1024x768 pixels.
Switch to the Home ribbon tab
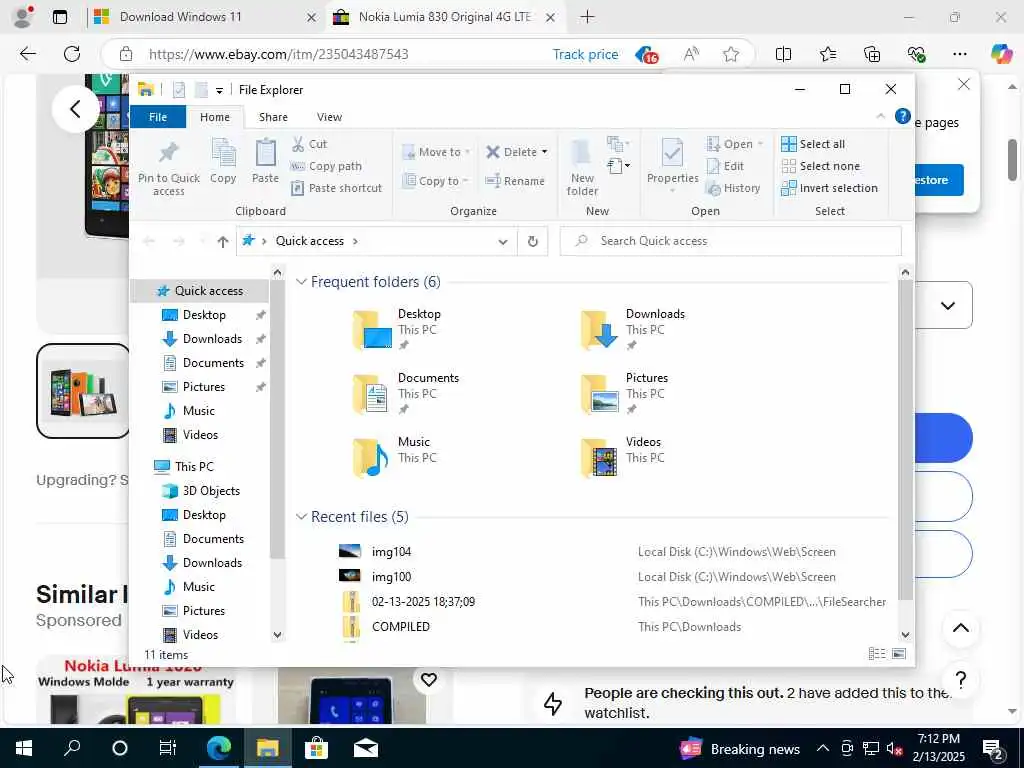pyautogui.click(x=215, y=117)
